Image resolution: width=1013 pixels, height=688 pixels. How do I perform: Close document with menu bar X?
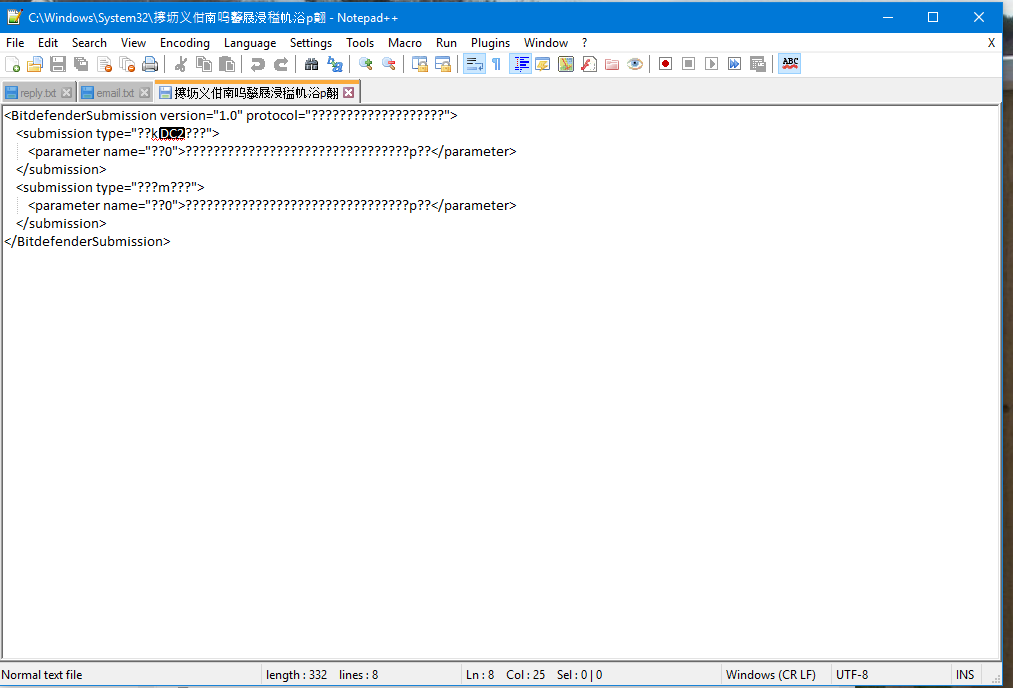coord(991,43)
